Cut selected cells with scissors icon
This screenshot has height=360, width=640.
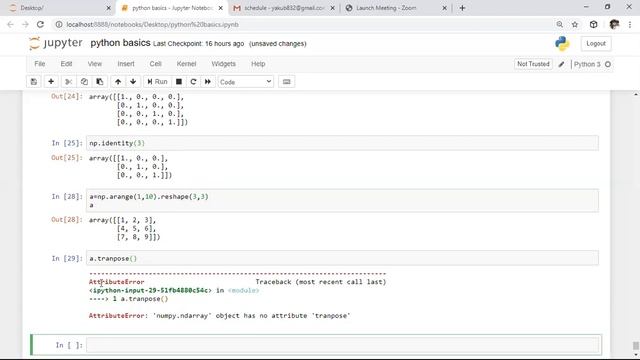click(x=69, y=82)
